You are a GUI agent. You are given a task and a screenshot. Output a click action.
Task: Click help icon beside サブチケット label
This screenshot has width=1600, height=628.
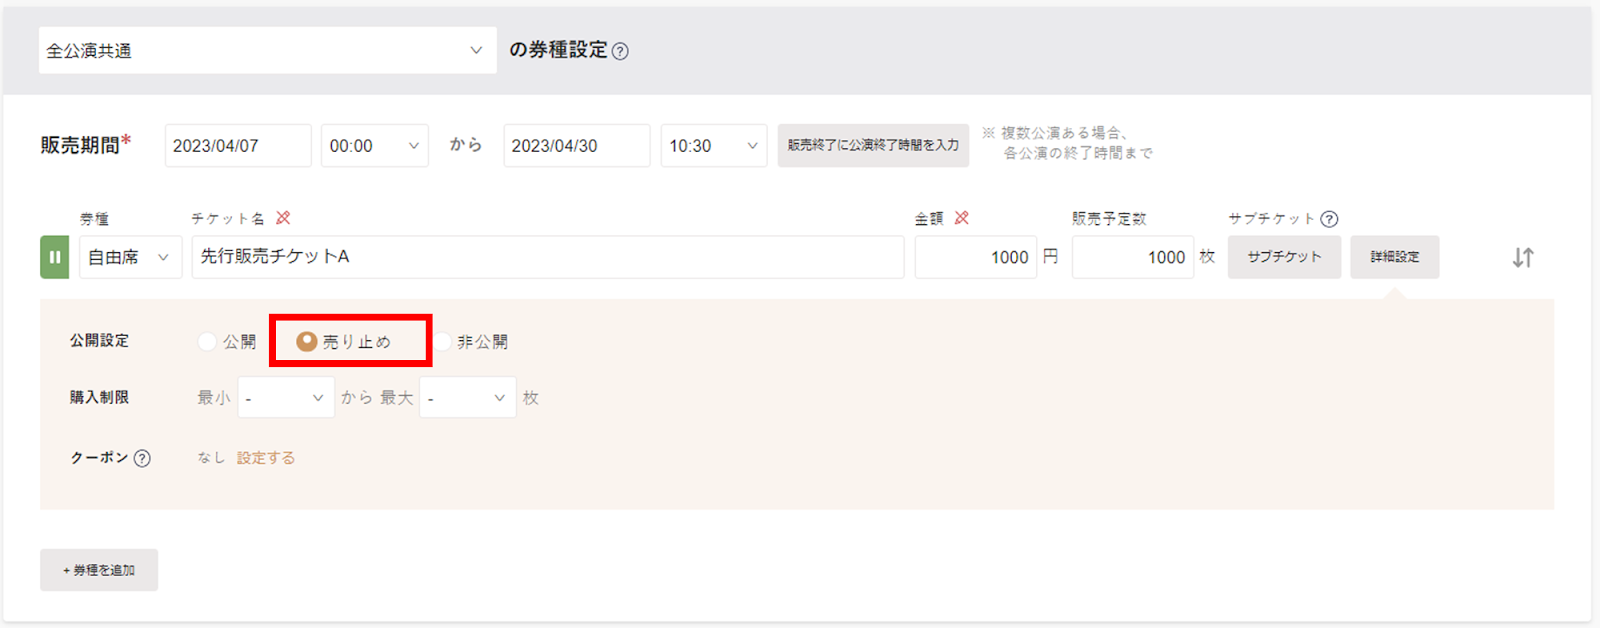coord(1329,219)
